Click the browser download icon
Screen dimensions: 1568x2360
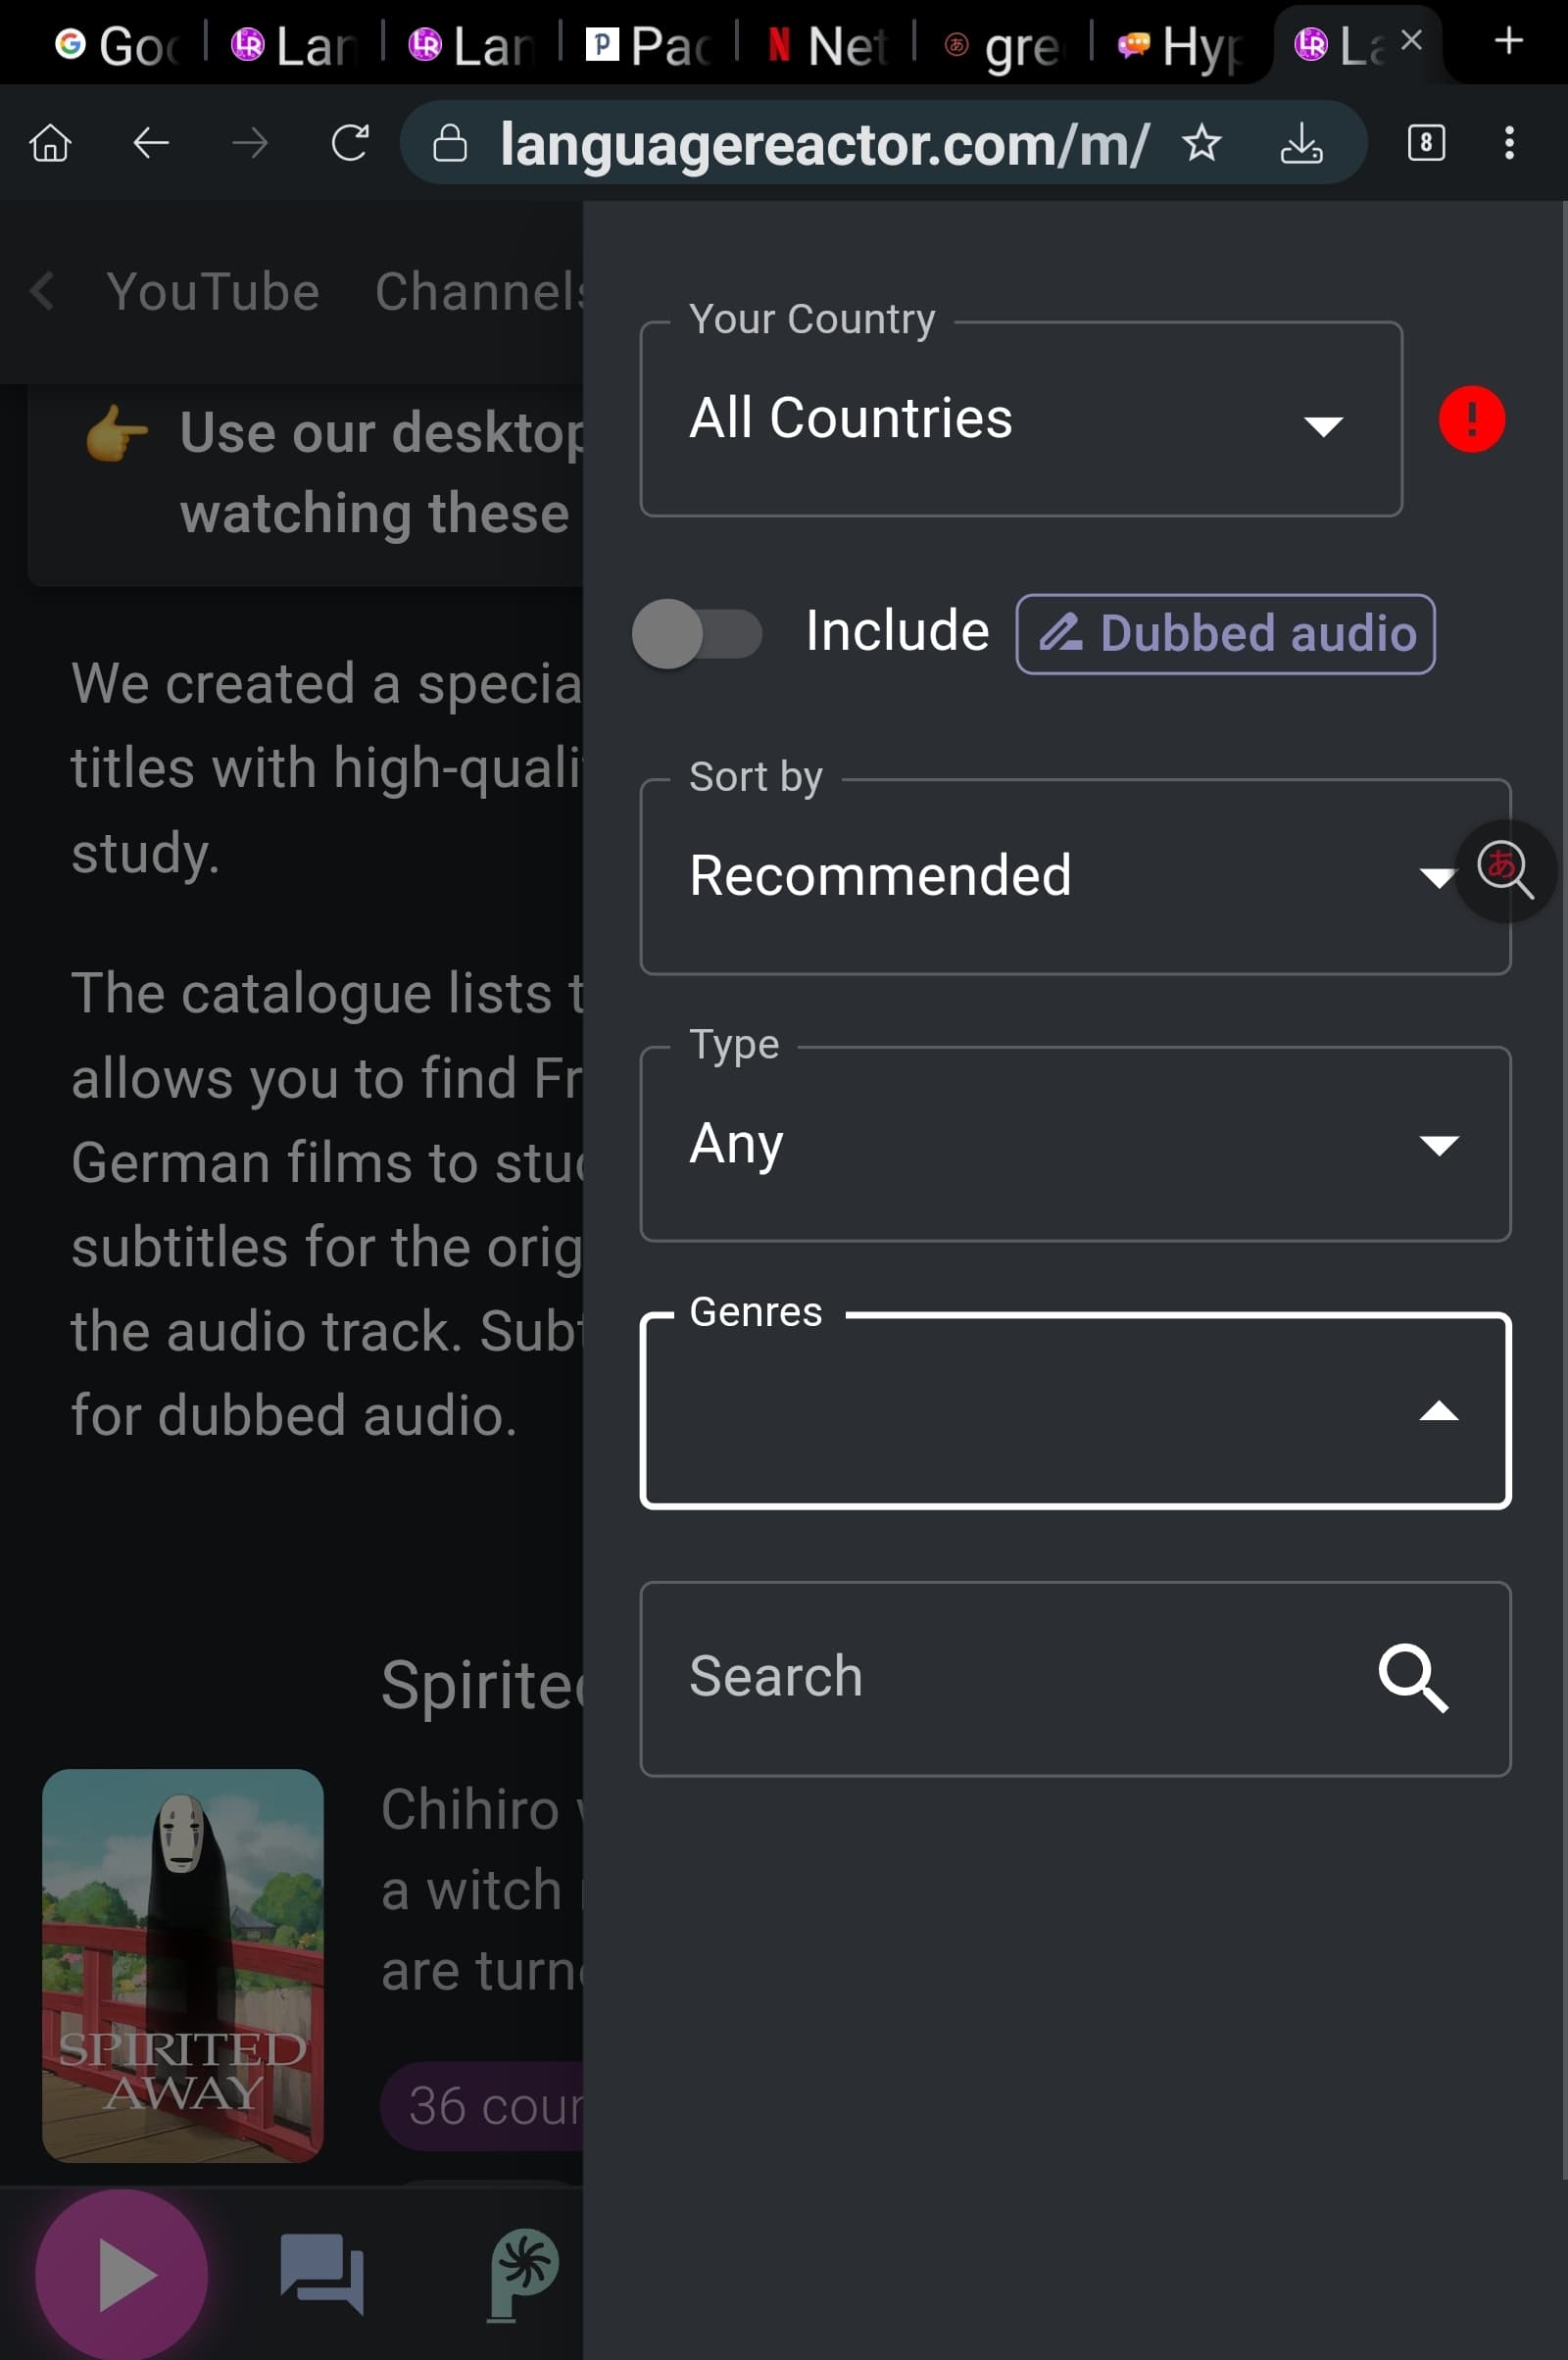click(1301, 143)
